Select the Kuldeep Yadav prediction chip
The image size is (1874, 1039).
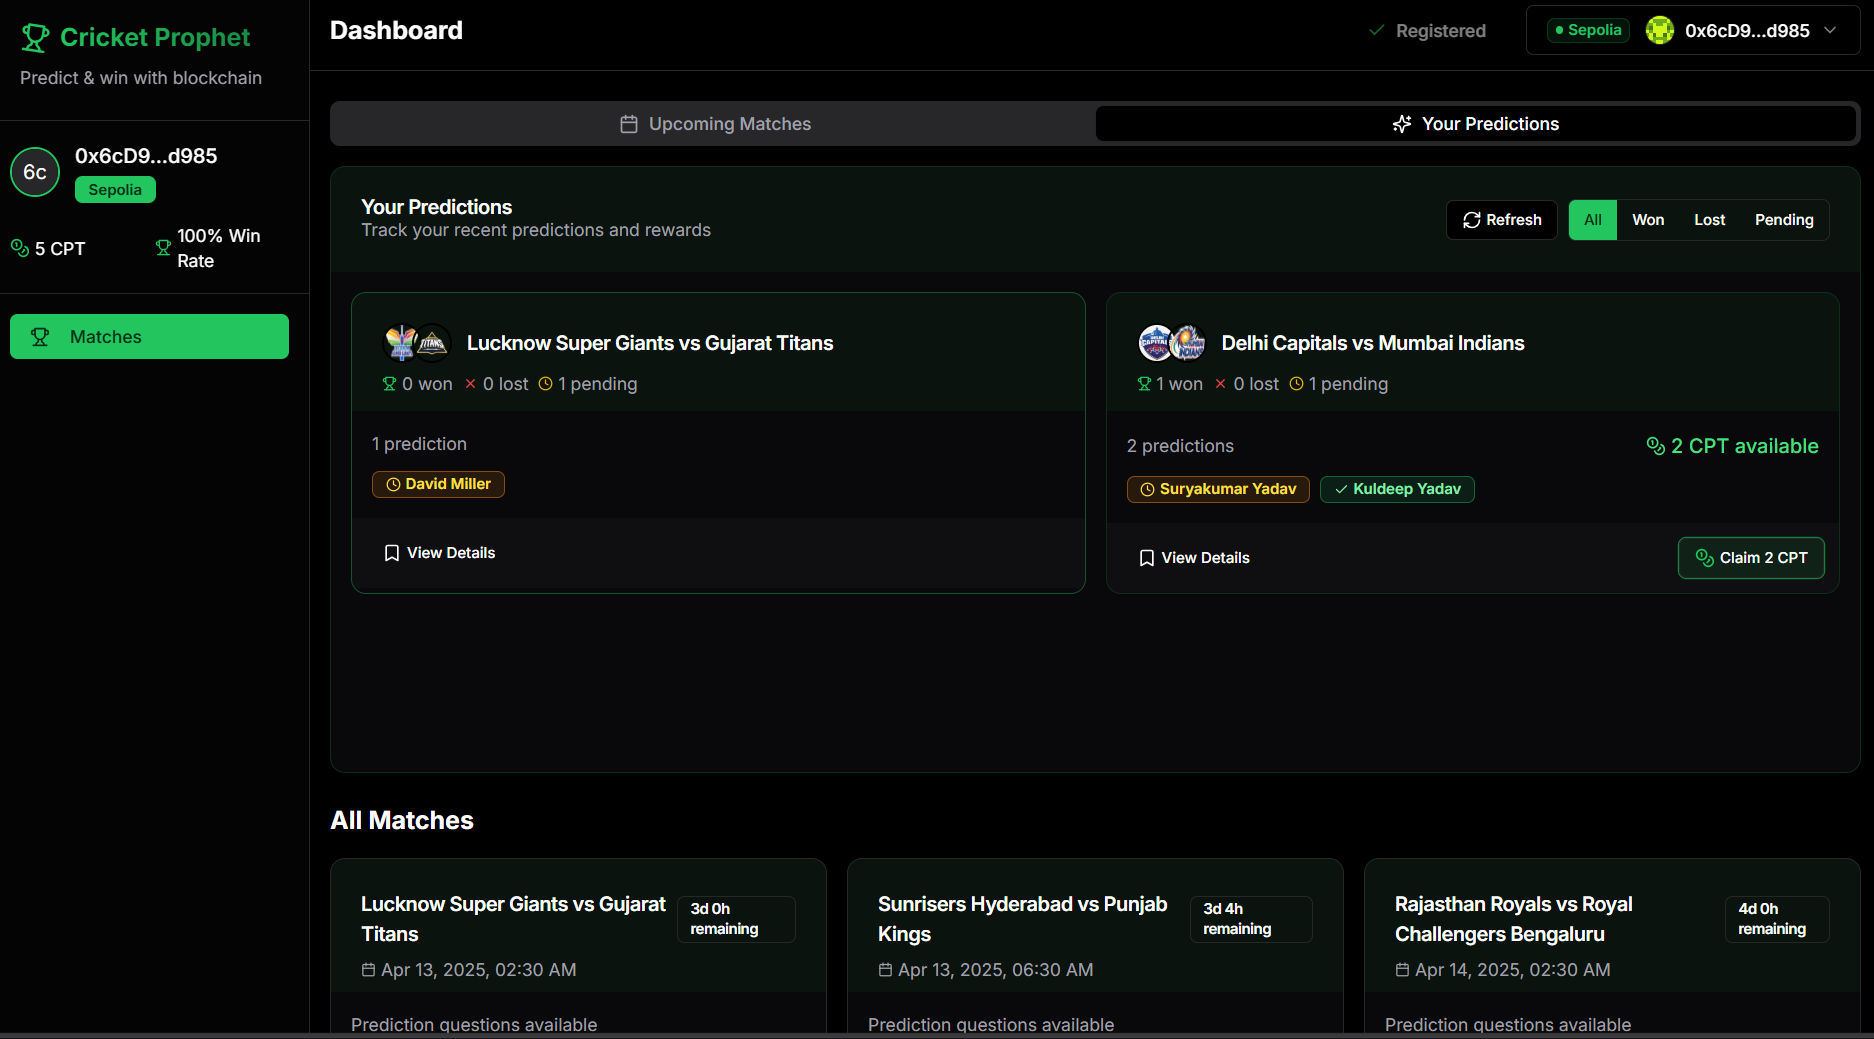(x=1397, y=489)
